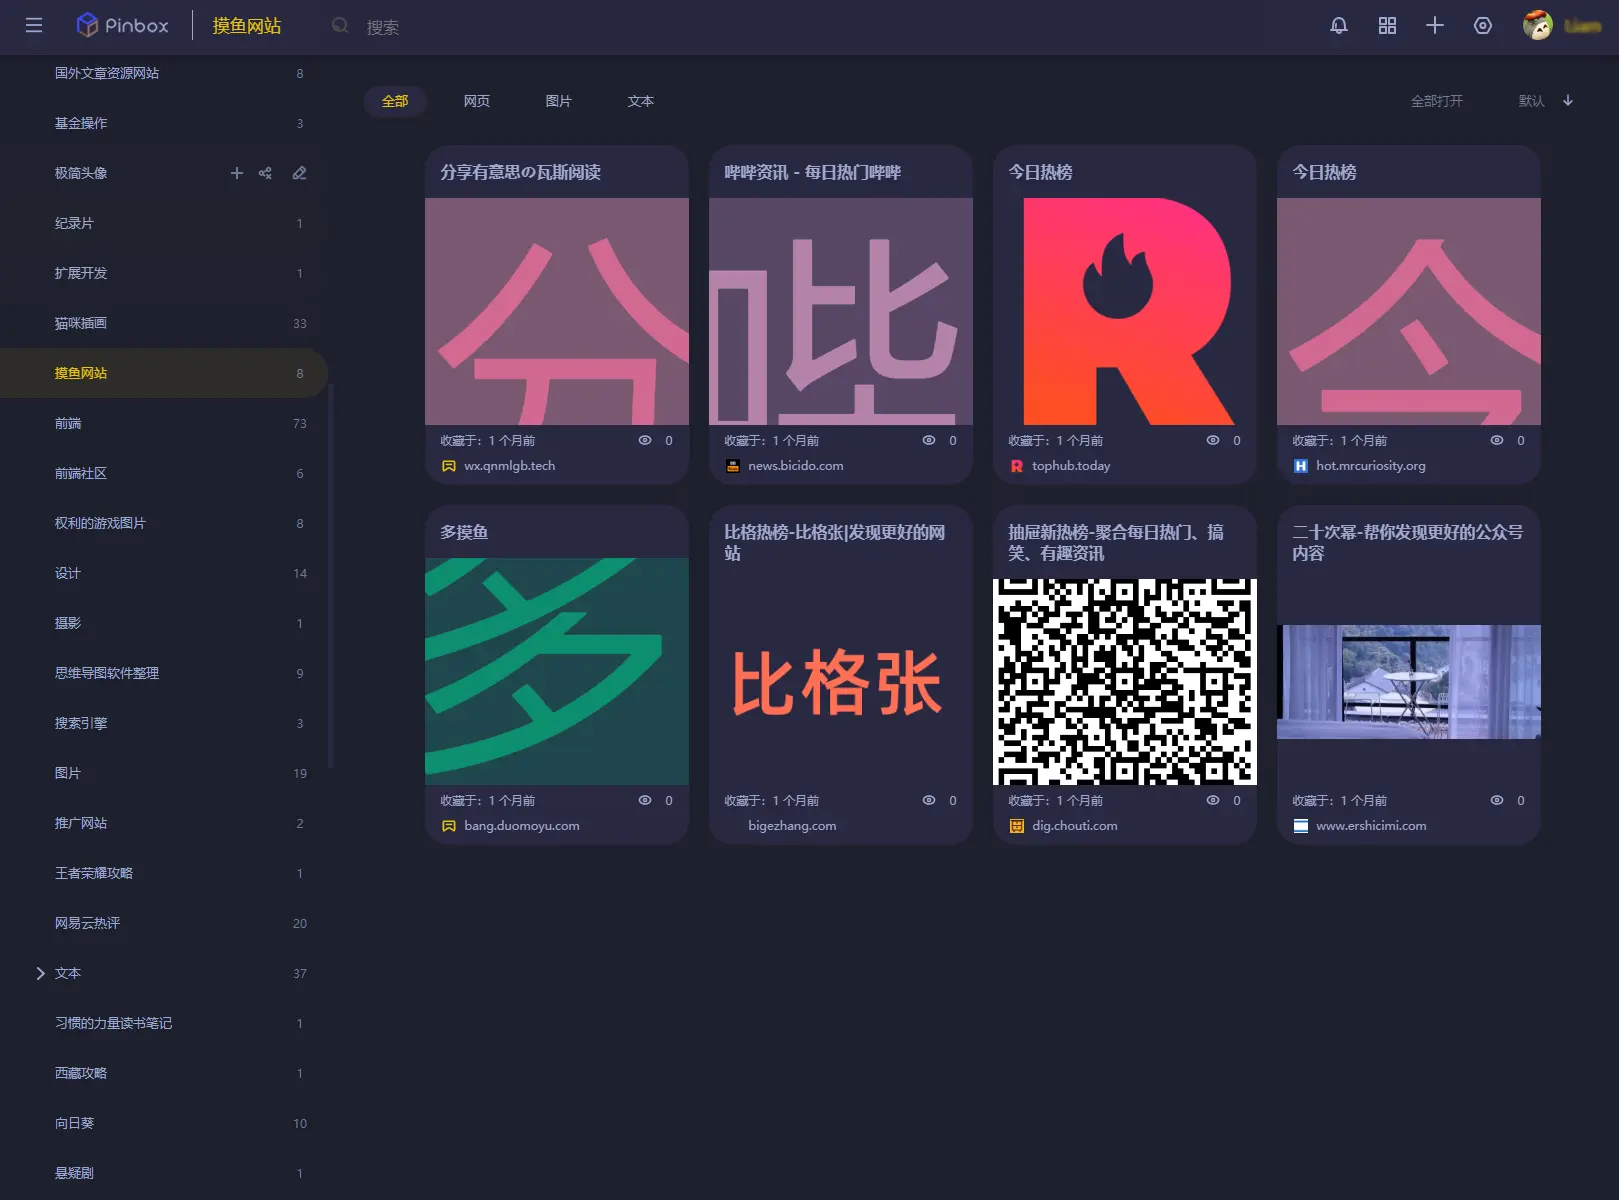Click the 搜索 search field
Viewport: 1619px width, 1200px height.
tap(383, 27)
